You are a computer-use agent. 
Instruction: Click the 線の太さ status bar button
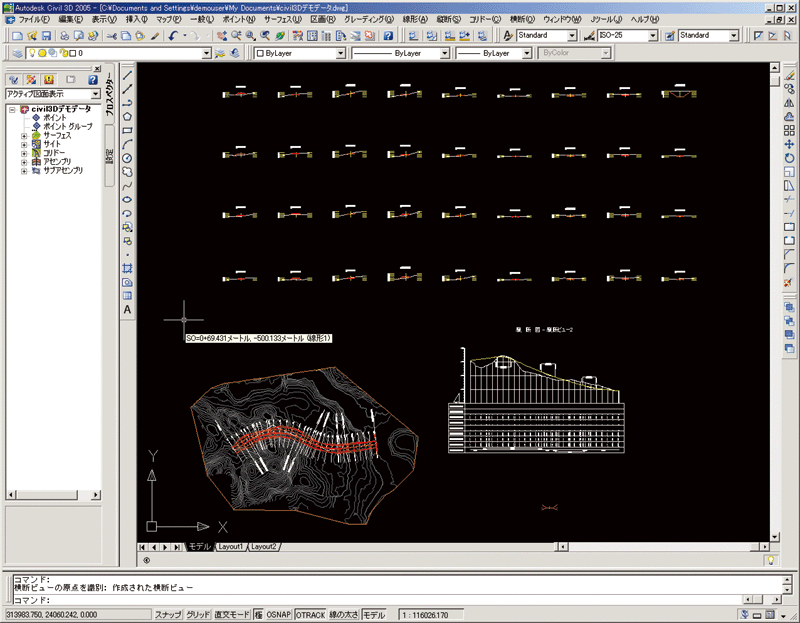pos(343,614)
